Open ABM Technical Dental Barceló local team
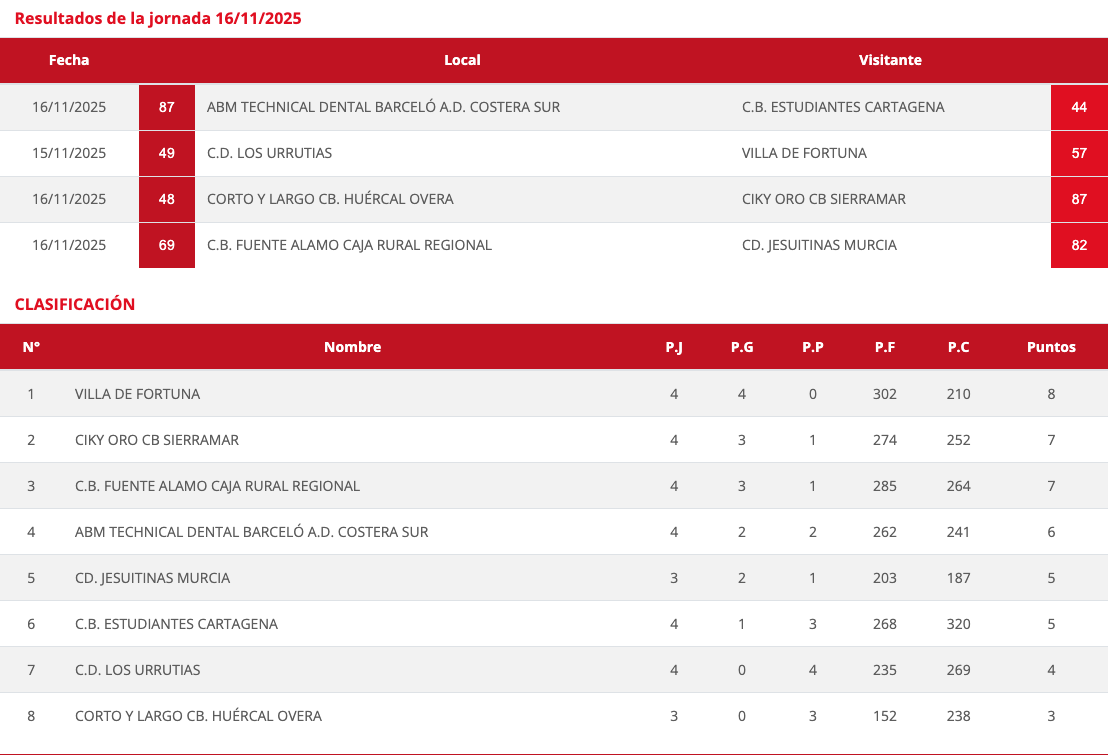 pyautogui.click(x=383, y=107)
